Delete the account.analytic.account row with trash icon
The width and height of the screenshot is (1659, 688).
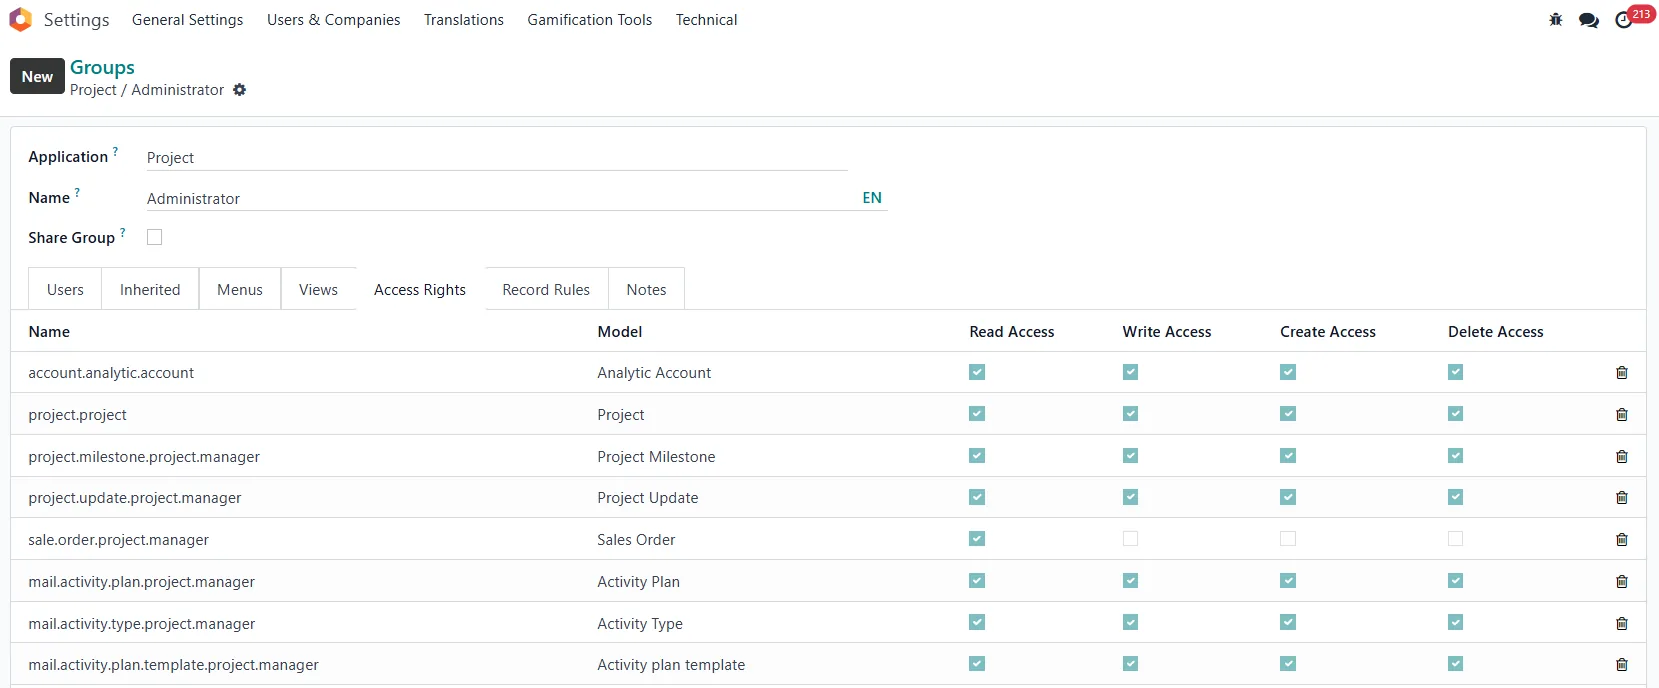coord(1621,373)
